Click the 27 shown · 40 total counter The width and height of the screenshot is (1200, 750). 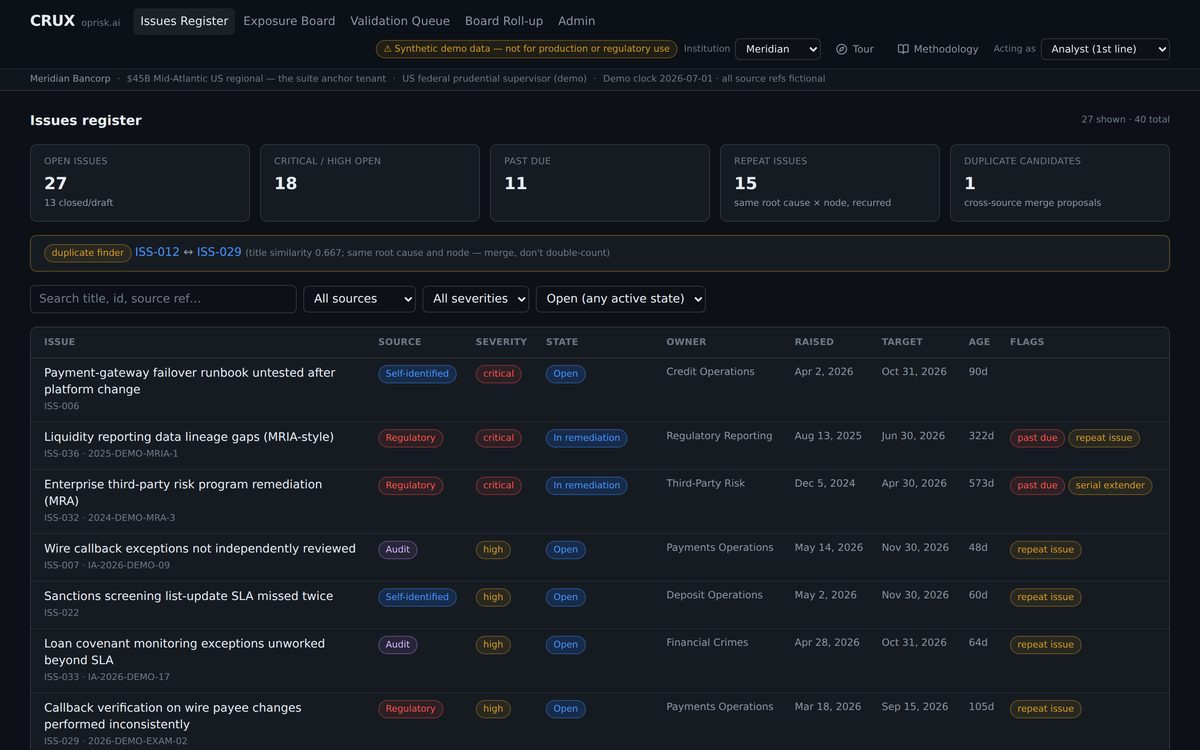1125,120
